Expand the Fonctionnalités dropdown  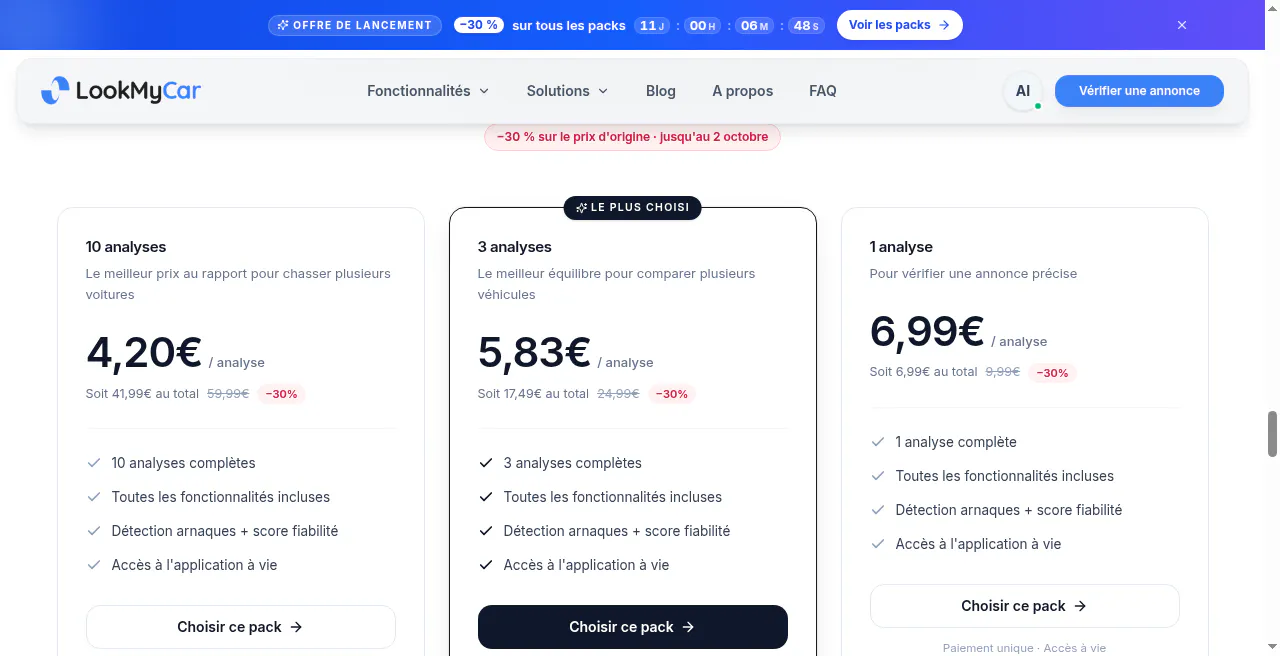[428, 91]
